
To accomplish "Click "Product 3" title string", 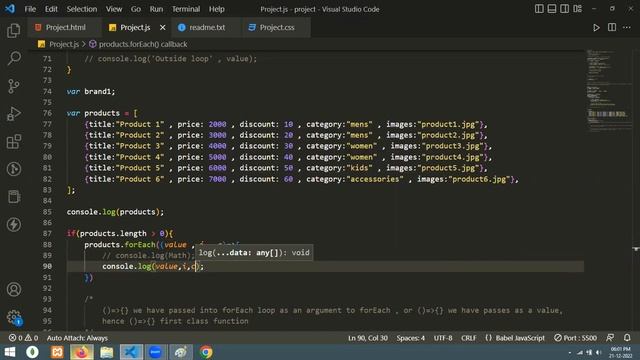I will pos(140,146).
